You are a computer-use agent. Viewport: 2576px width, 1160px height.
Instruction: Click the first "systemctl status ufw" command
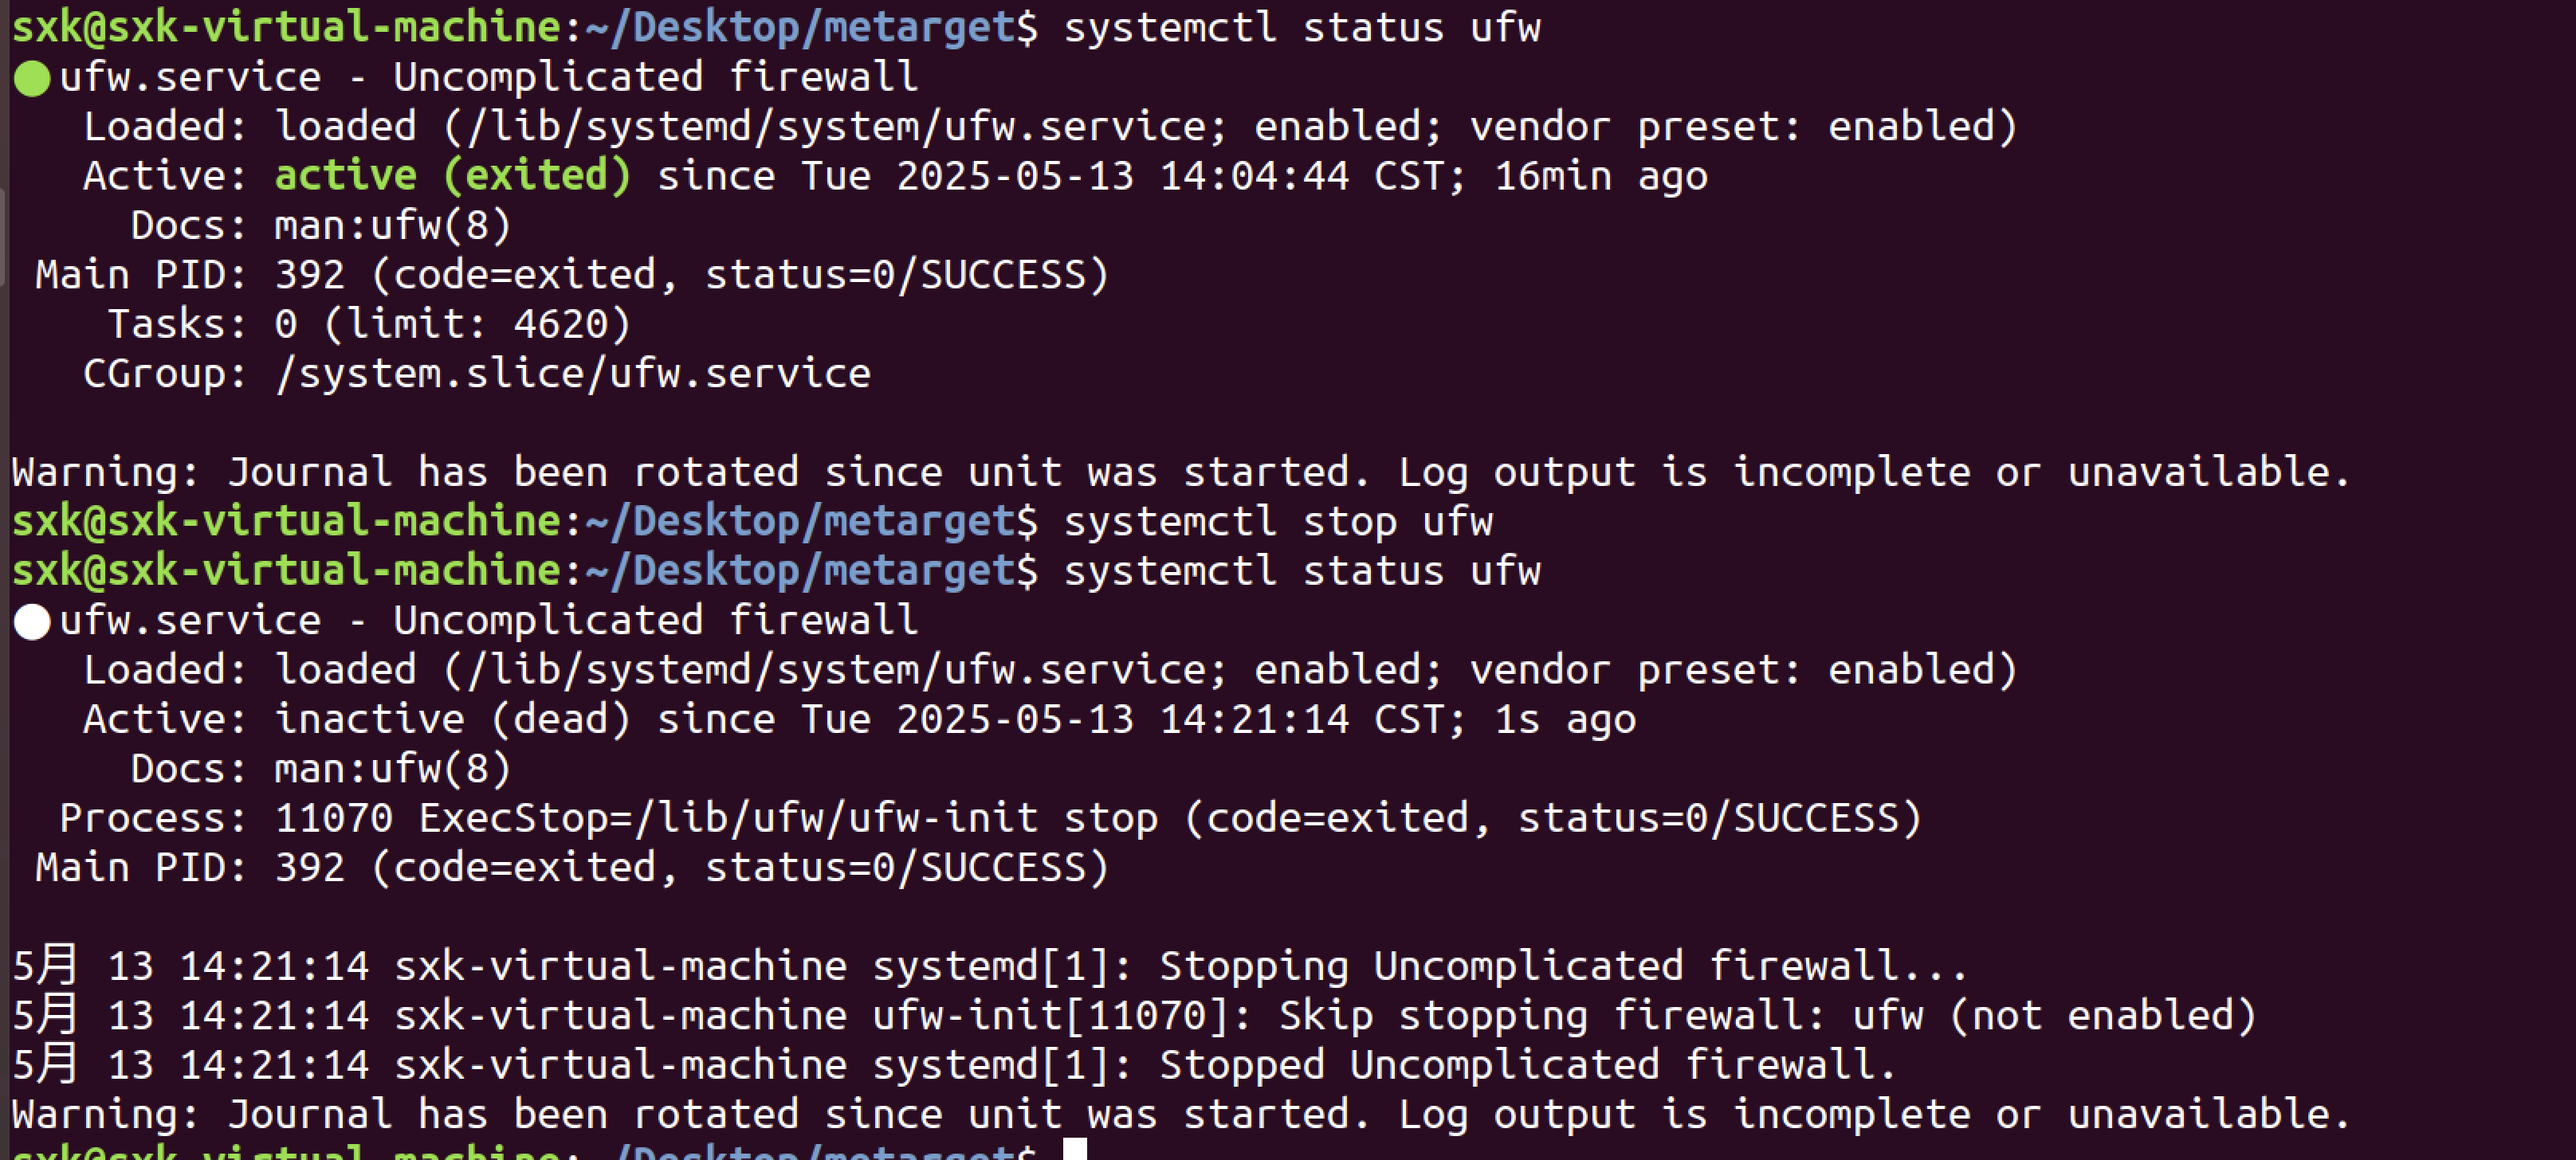[1301, 28]
